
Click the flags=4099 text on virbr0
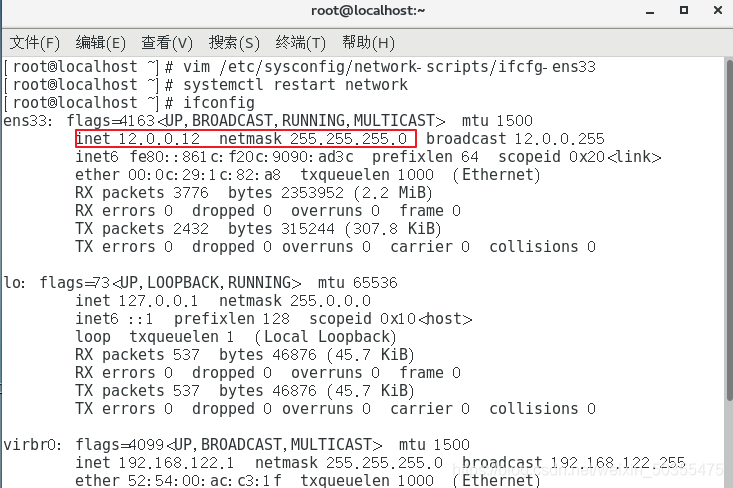[x=120, y=445]
